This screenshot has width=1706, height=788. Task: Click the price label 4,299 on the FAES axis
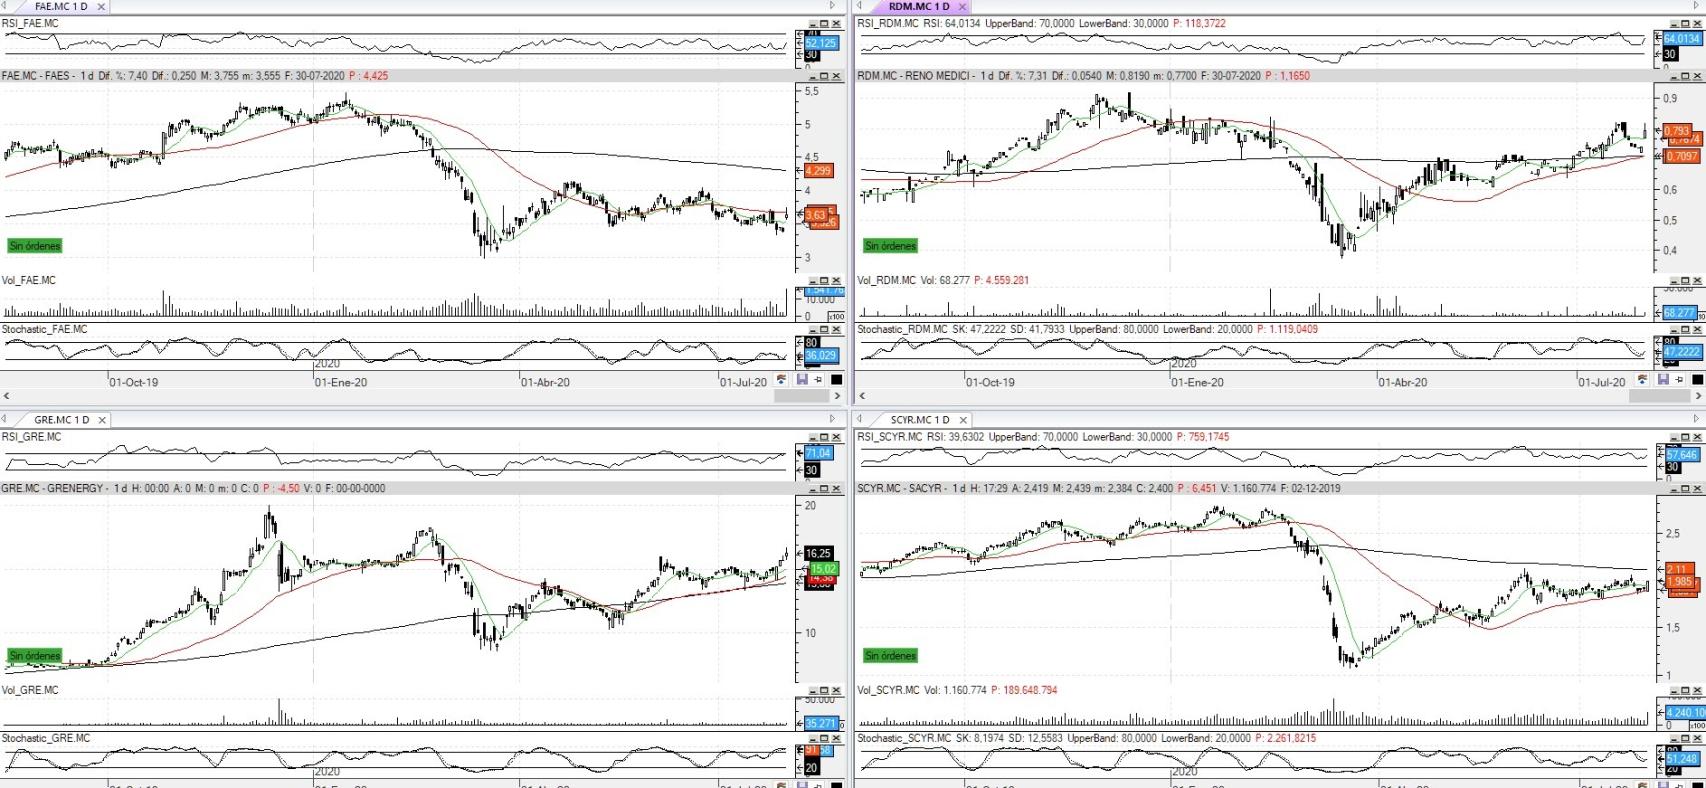click(x=818, y=171)
